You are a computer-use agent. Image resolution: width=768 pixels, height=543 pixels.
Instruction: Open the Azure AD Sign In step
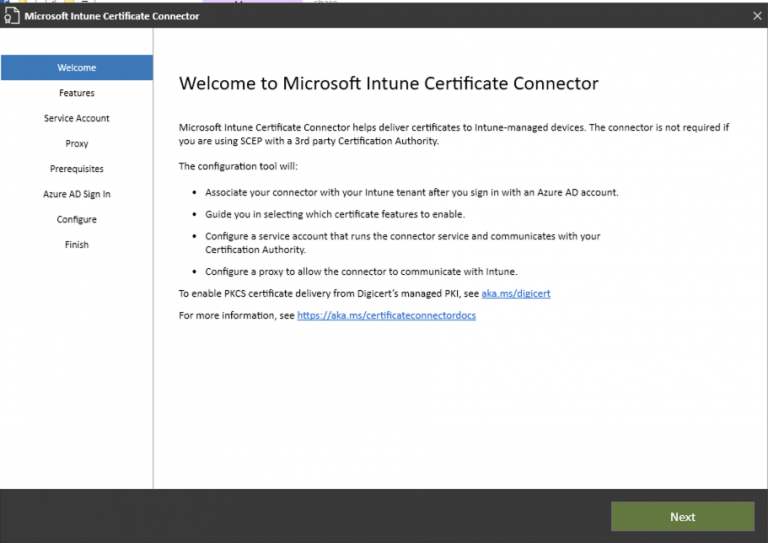77,194
